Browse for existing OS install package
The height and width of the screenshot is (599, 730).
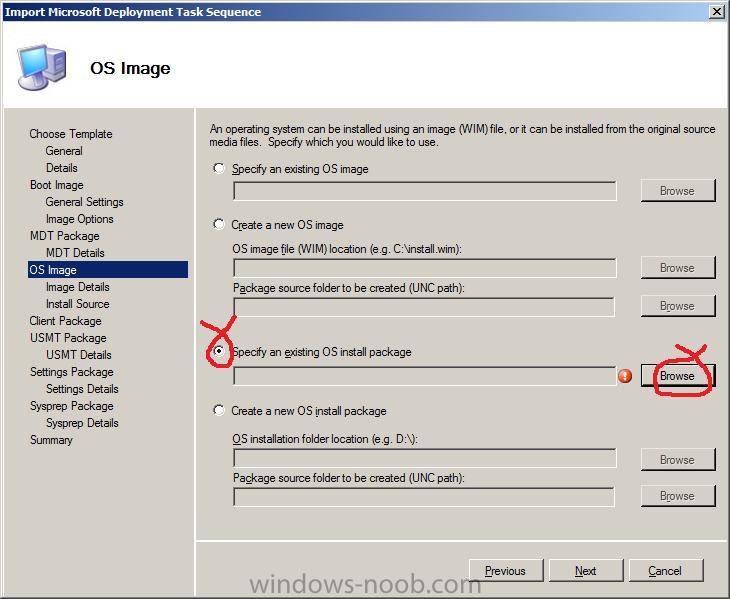[x=677, y=376]
